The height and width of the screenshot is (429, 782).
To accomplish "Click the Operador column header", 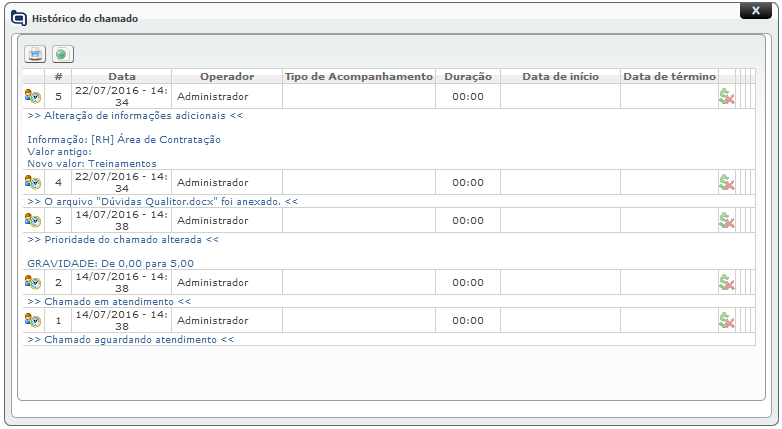I will [x=227, y=76].
